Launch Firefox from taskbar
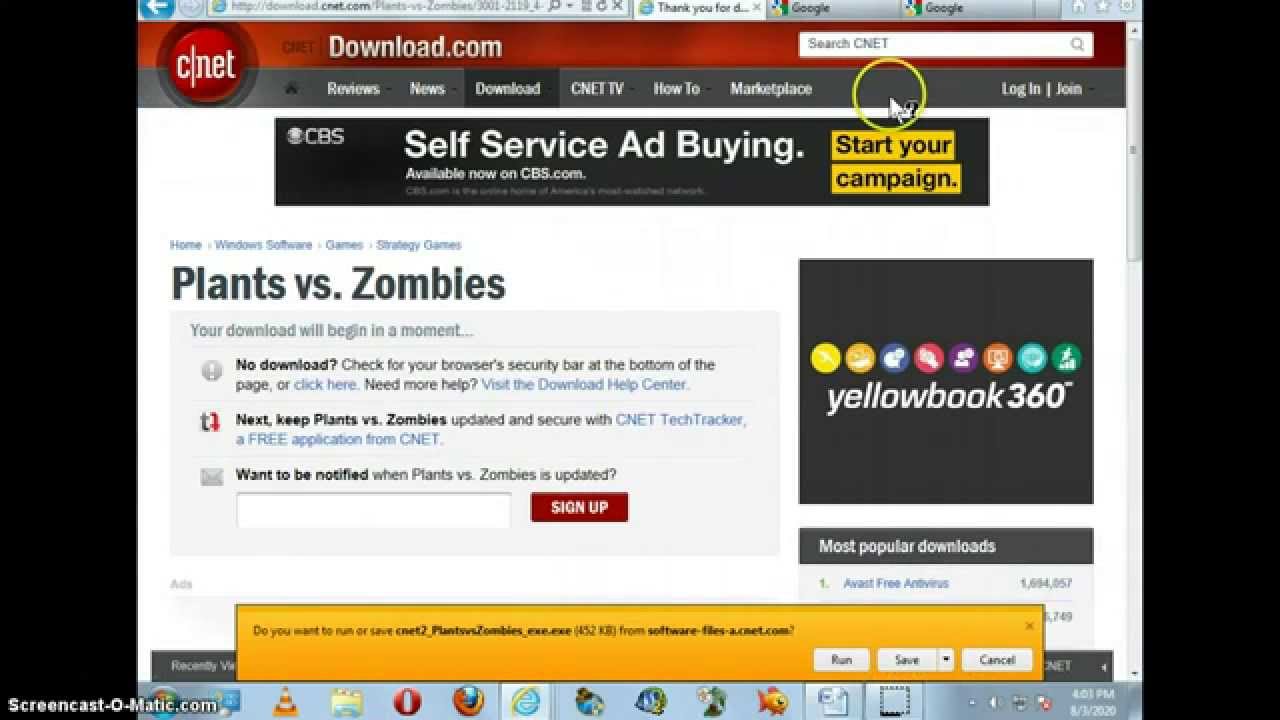The width and height of the screenshot is (1280, 720). 468,702
